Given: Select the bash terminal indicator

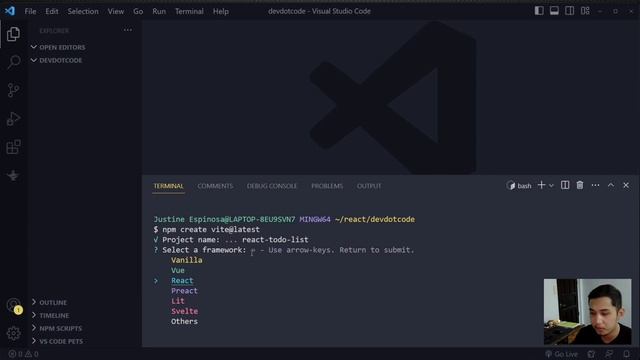Looking at the screenshot, I should pyautogui.click(x=519, y=186).
